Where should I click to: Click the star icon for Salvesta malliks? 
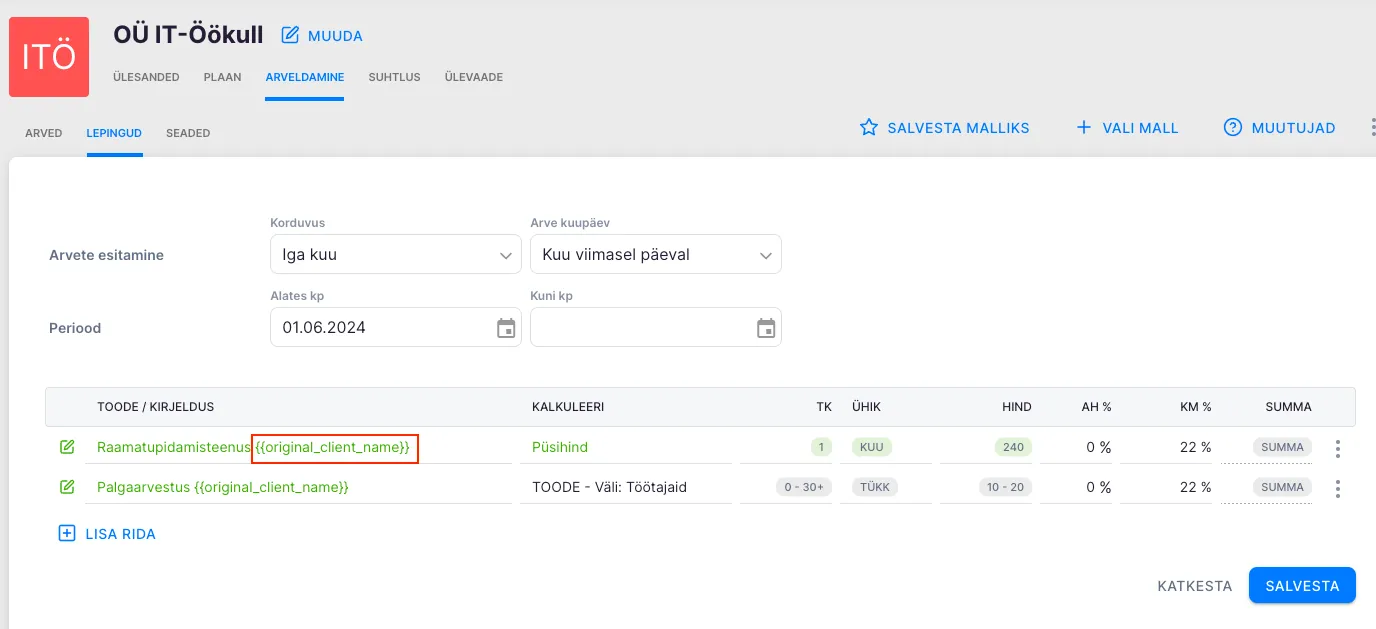coord(869,128)
